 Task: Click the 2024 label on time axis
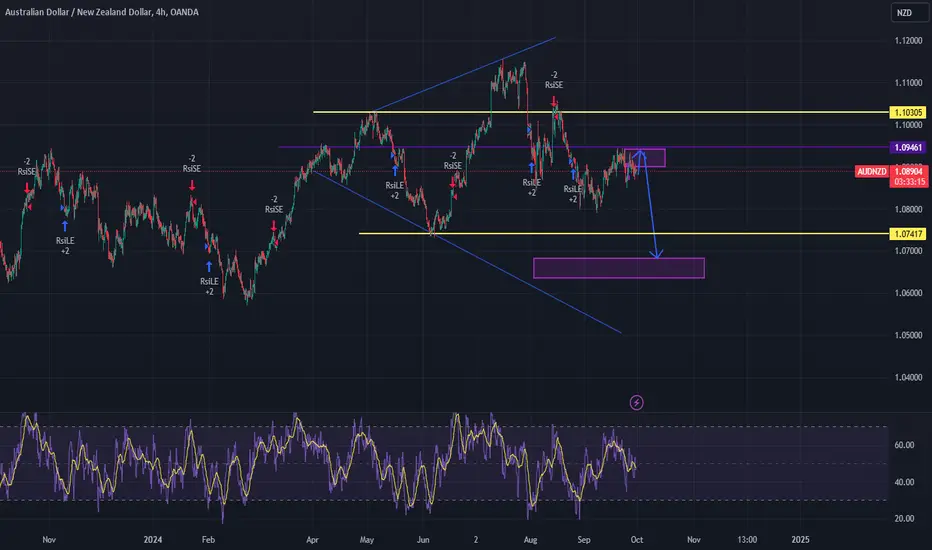click(153, 540)
